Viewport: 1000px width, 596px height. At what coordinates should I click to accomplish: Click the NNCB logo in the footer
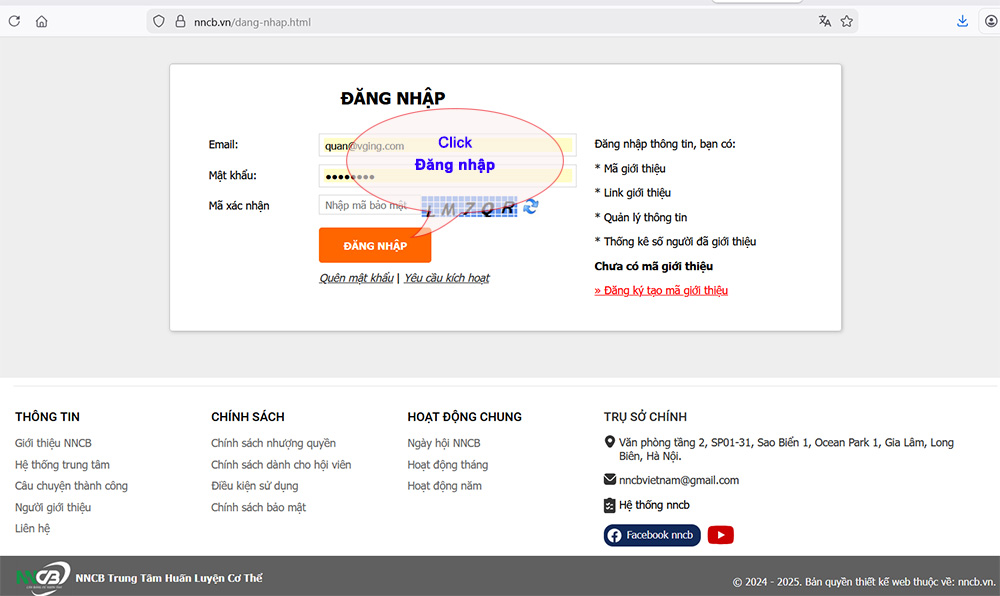click(42, 577)
